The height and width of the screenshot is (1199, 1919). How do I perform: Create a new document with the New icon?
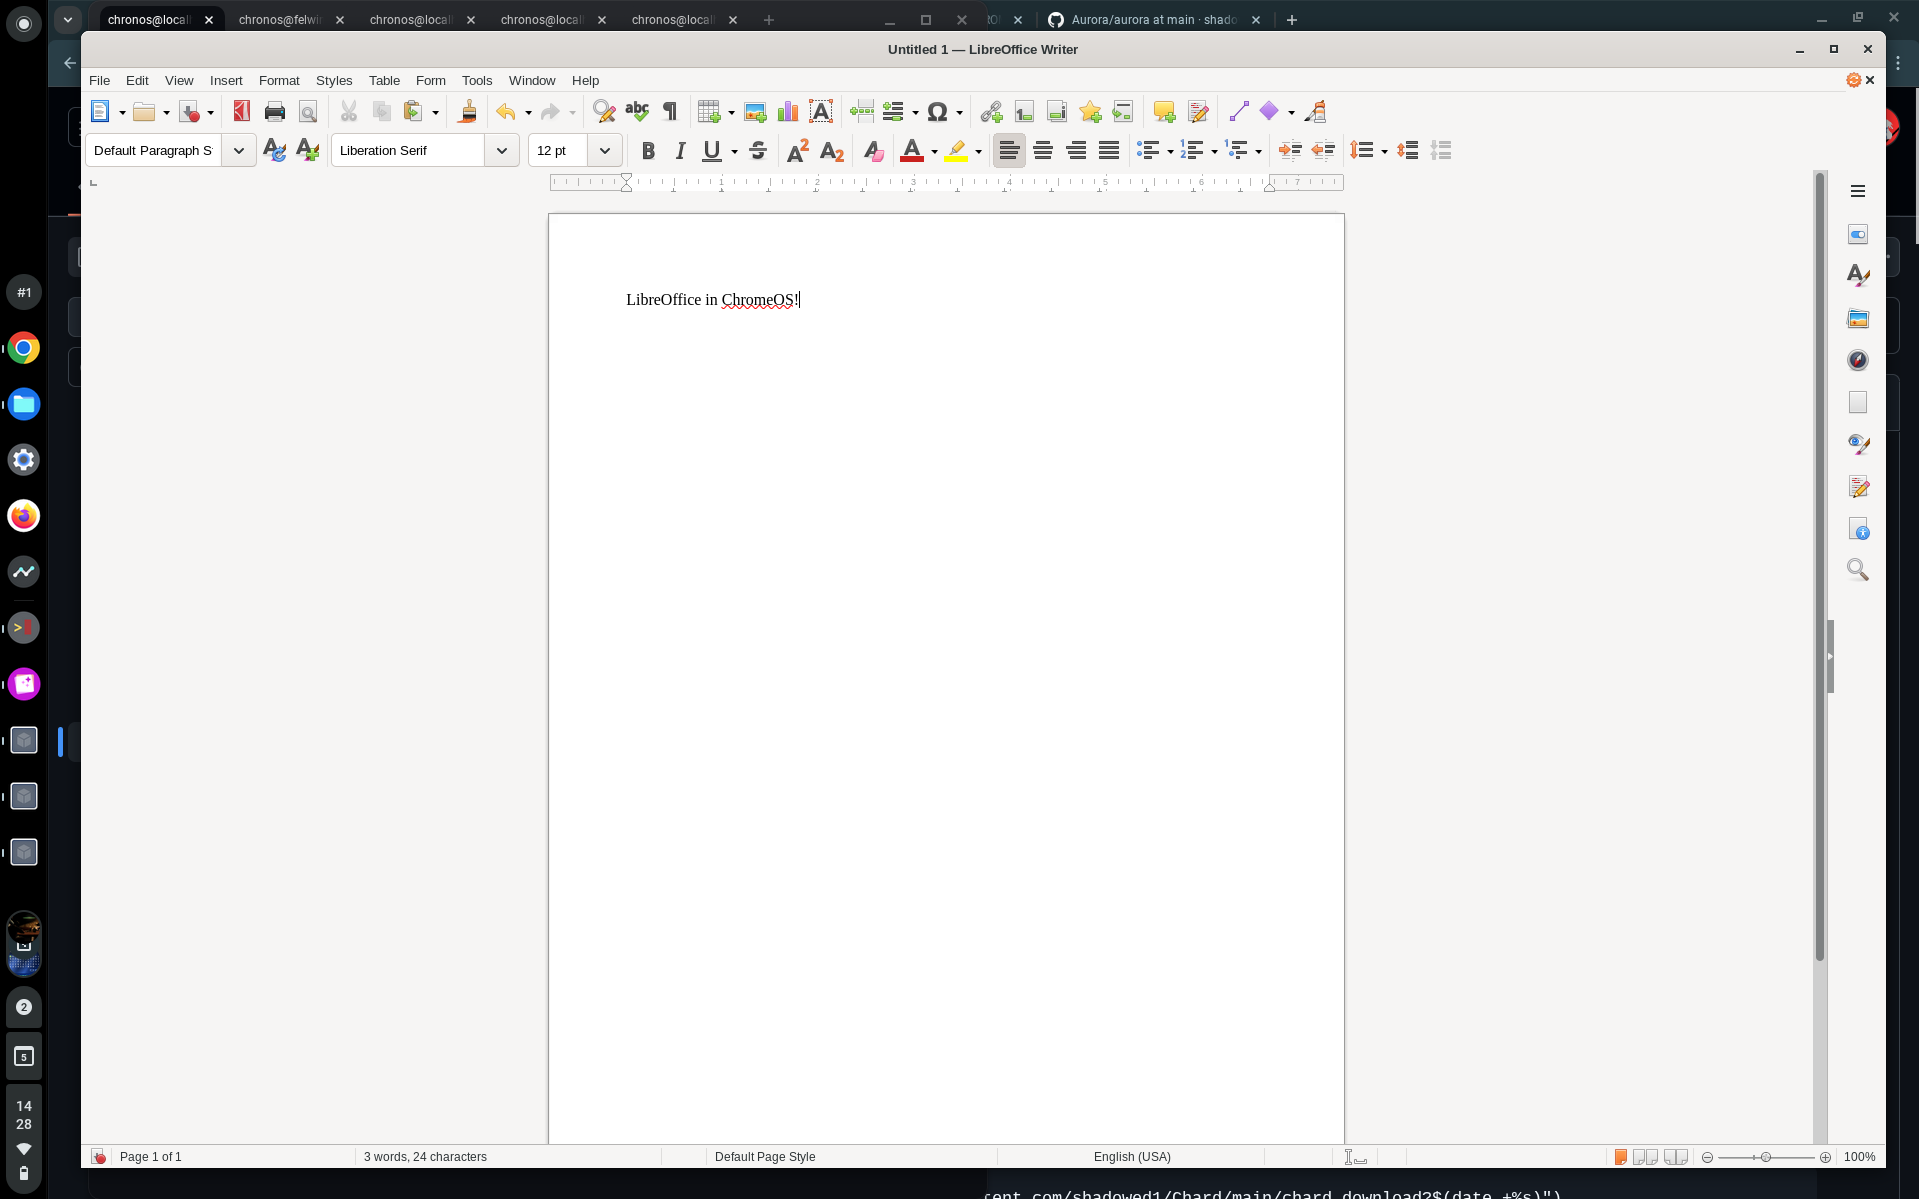coord(100,112)
